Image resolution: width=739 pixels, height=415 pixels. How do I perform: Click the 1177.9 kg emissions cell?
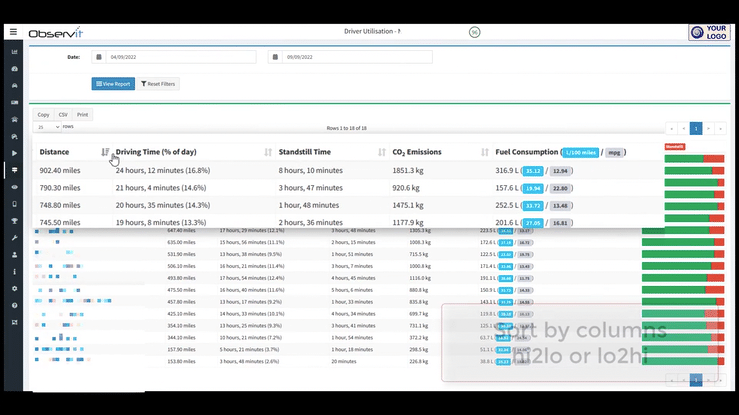tap(408, 222)
